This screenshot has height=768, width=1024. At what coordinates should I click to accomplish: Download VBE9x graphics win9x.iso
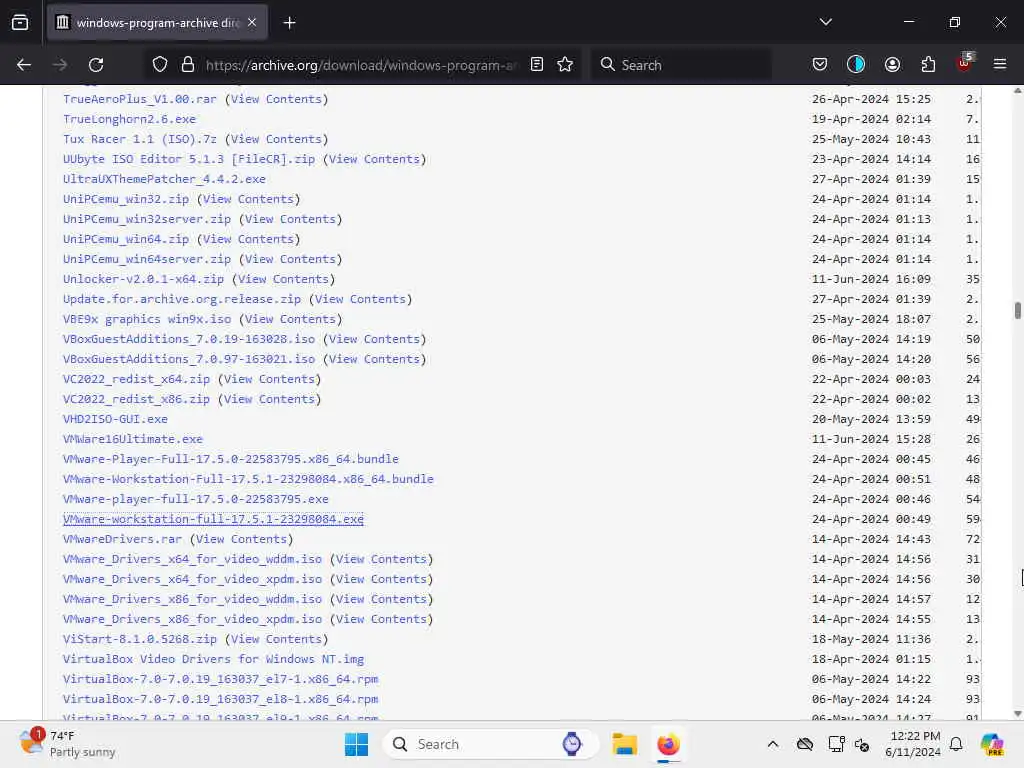[x=147, y=319]
